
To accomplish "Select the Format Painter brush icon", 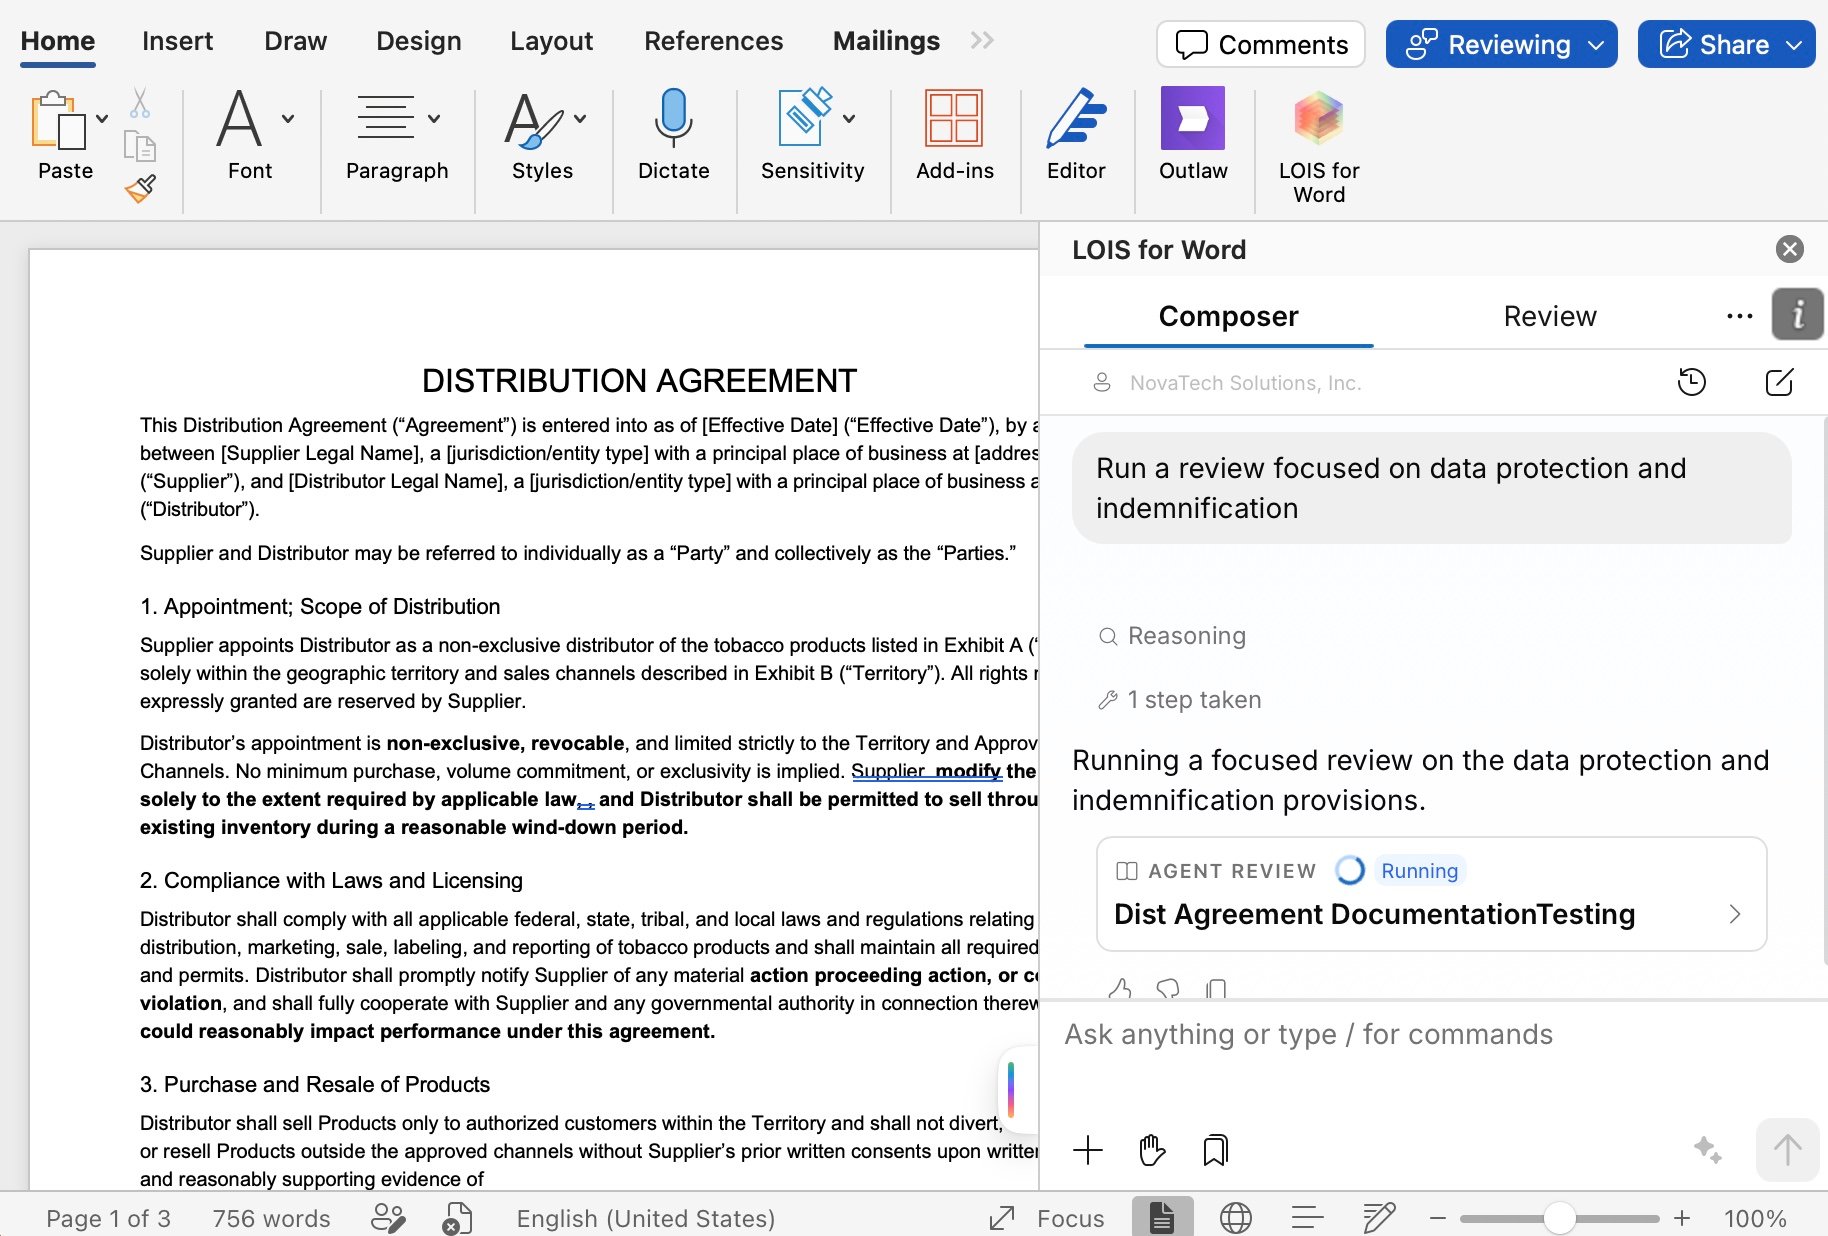I will click(141, 188).
